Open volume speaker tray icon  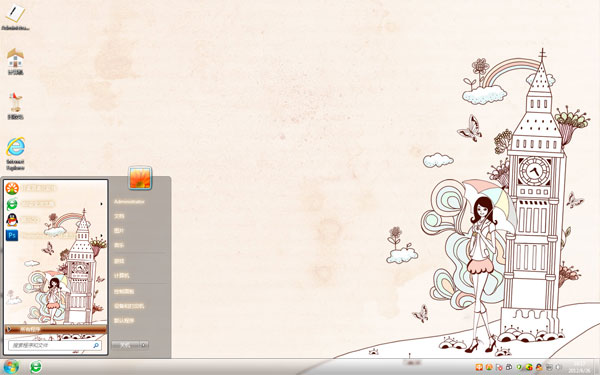point(558,367)
